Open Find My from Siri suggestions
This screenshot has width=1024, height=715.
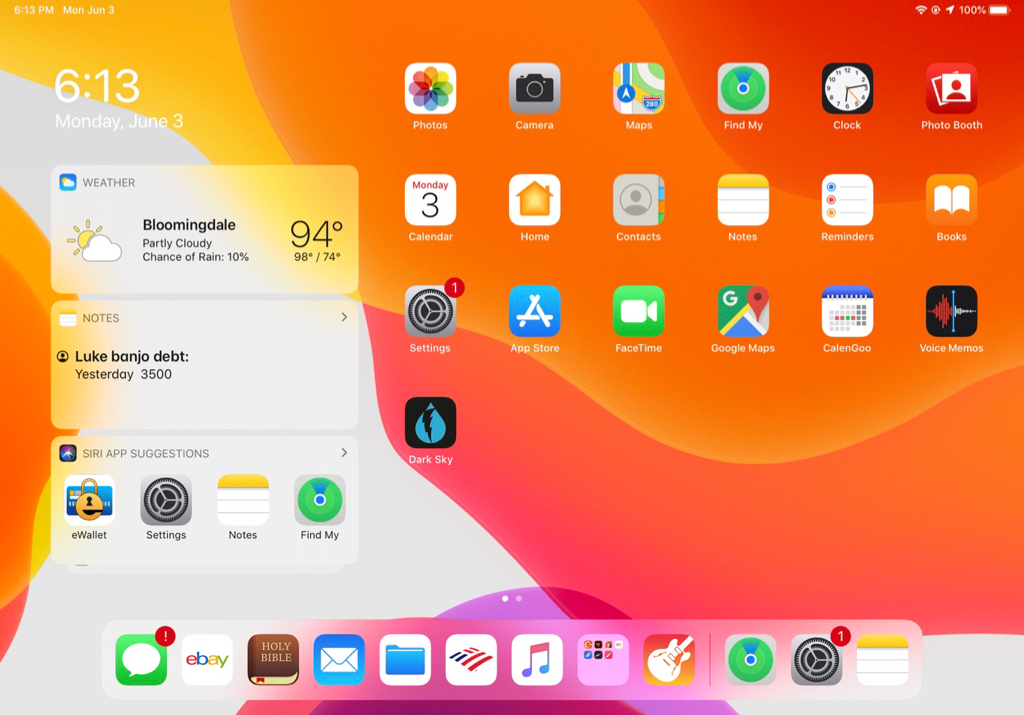tap(319, 500)
